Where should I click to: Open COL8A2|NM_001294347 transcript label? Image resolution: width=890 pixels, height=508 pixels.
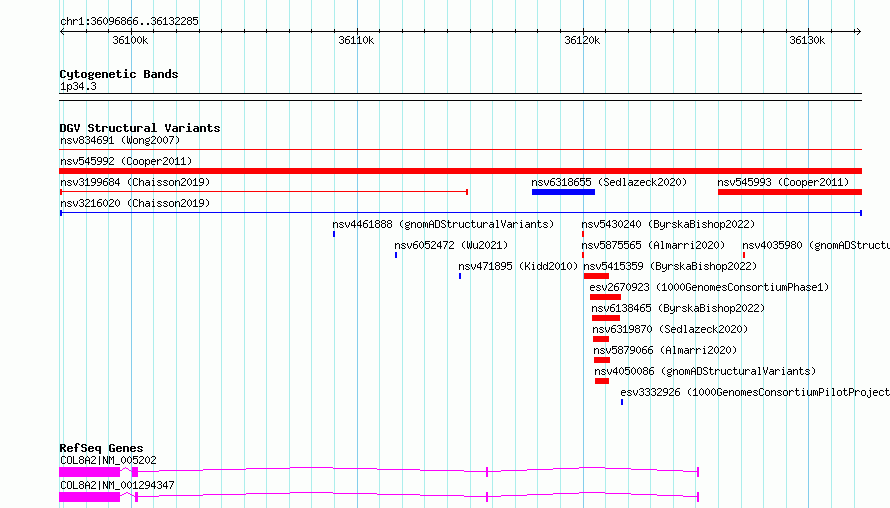pyautogui.click(x=117, y=485)
